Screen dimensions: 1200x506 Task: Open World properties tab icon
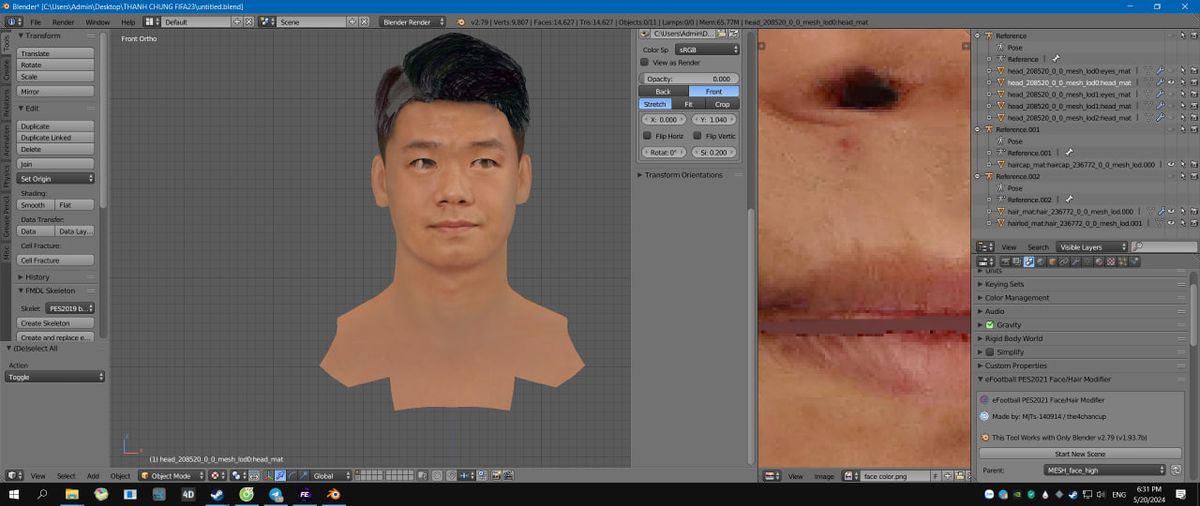[x=1040, y=261]
